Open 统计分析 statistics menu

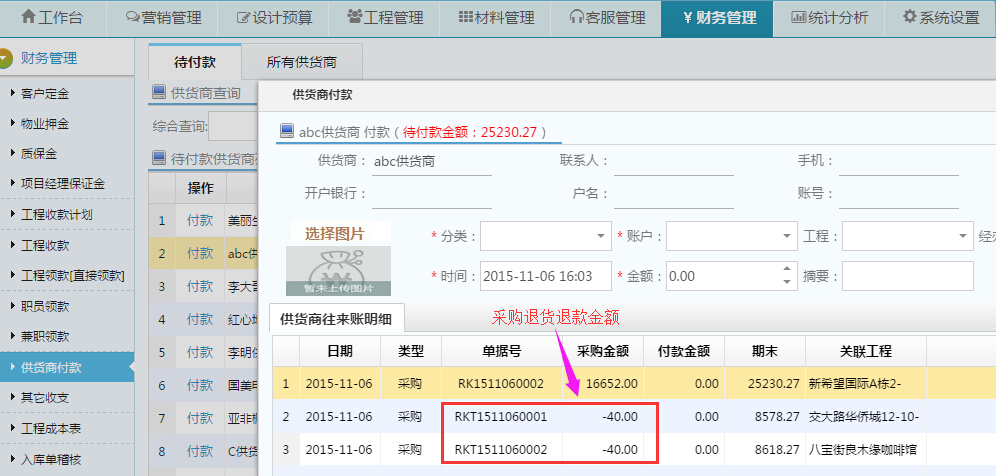click(x=828, y=18)
